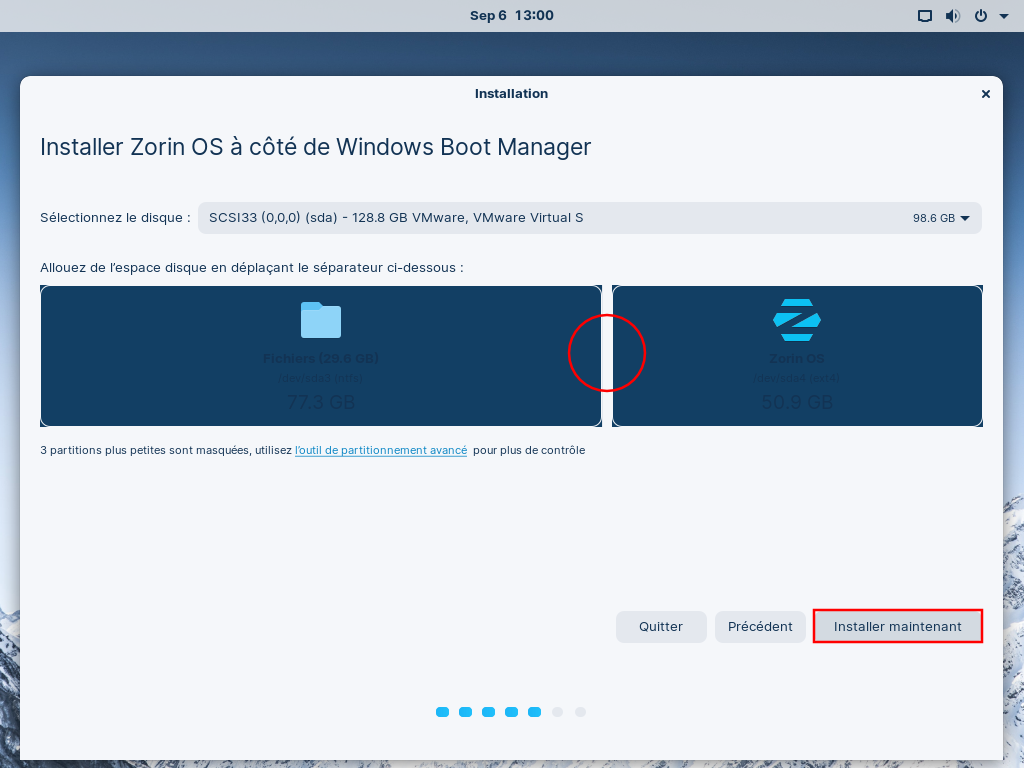Open the volume control in top bar
Viewport: 1024px width, 768px height.
coord(952,16)
